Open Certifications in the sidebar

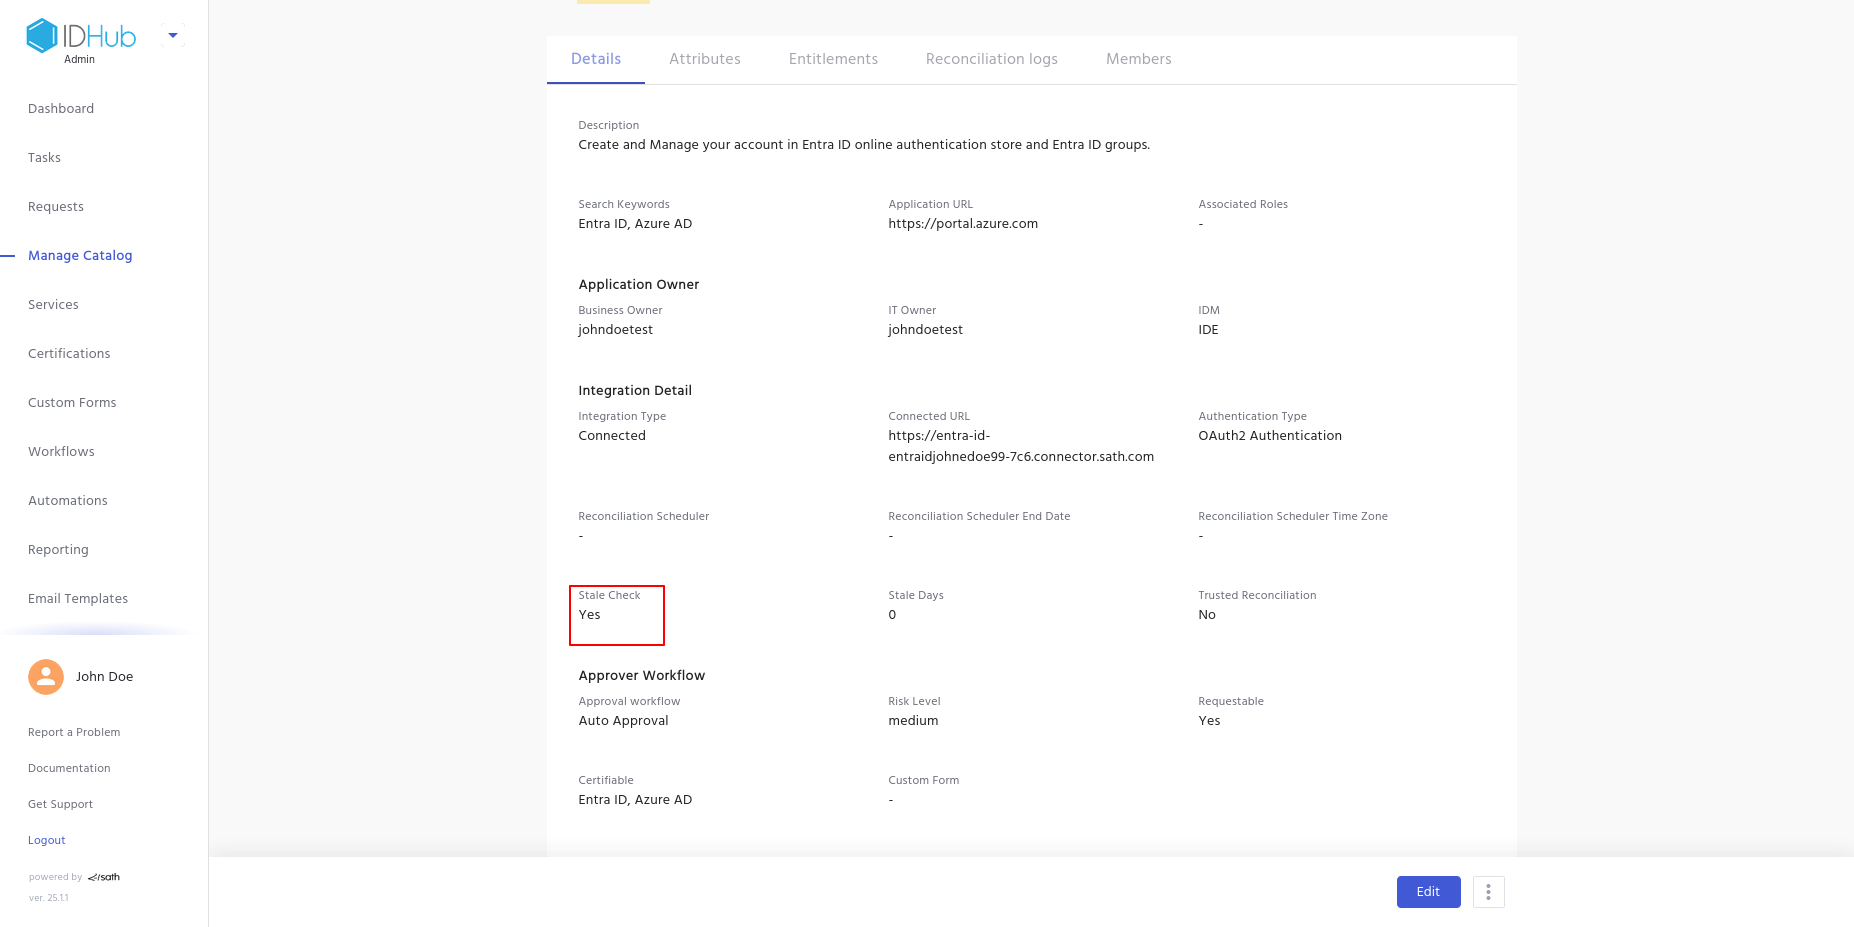[x=69, y=354]
